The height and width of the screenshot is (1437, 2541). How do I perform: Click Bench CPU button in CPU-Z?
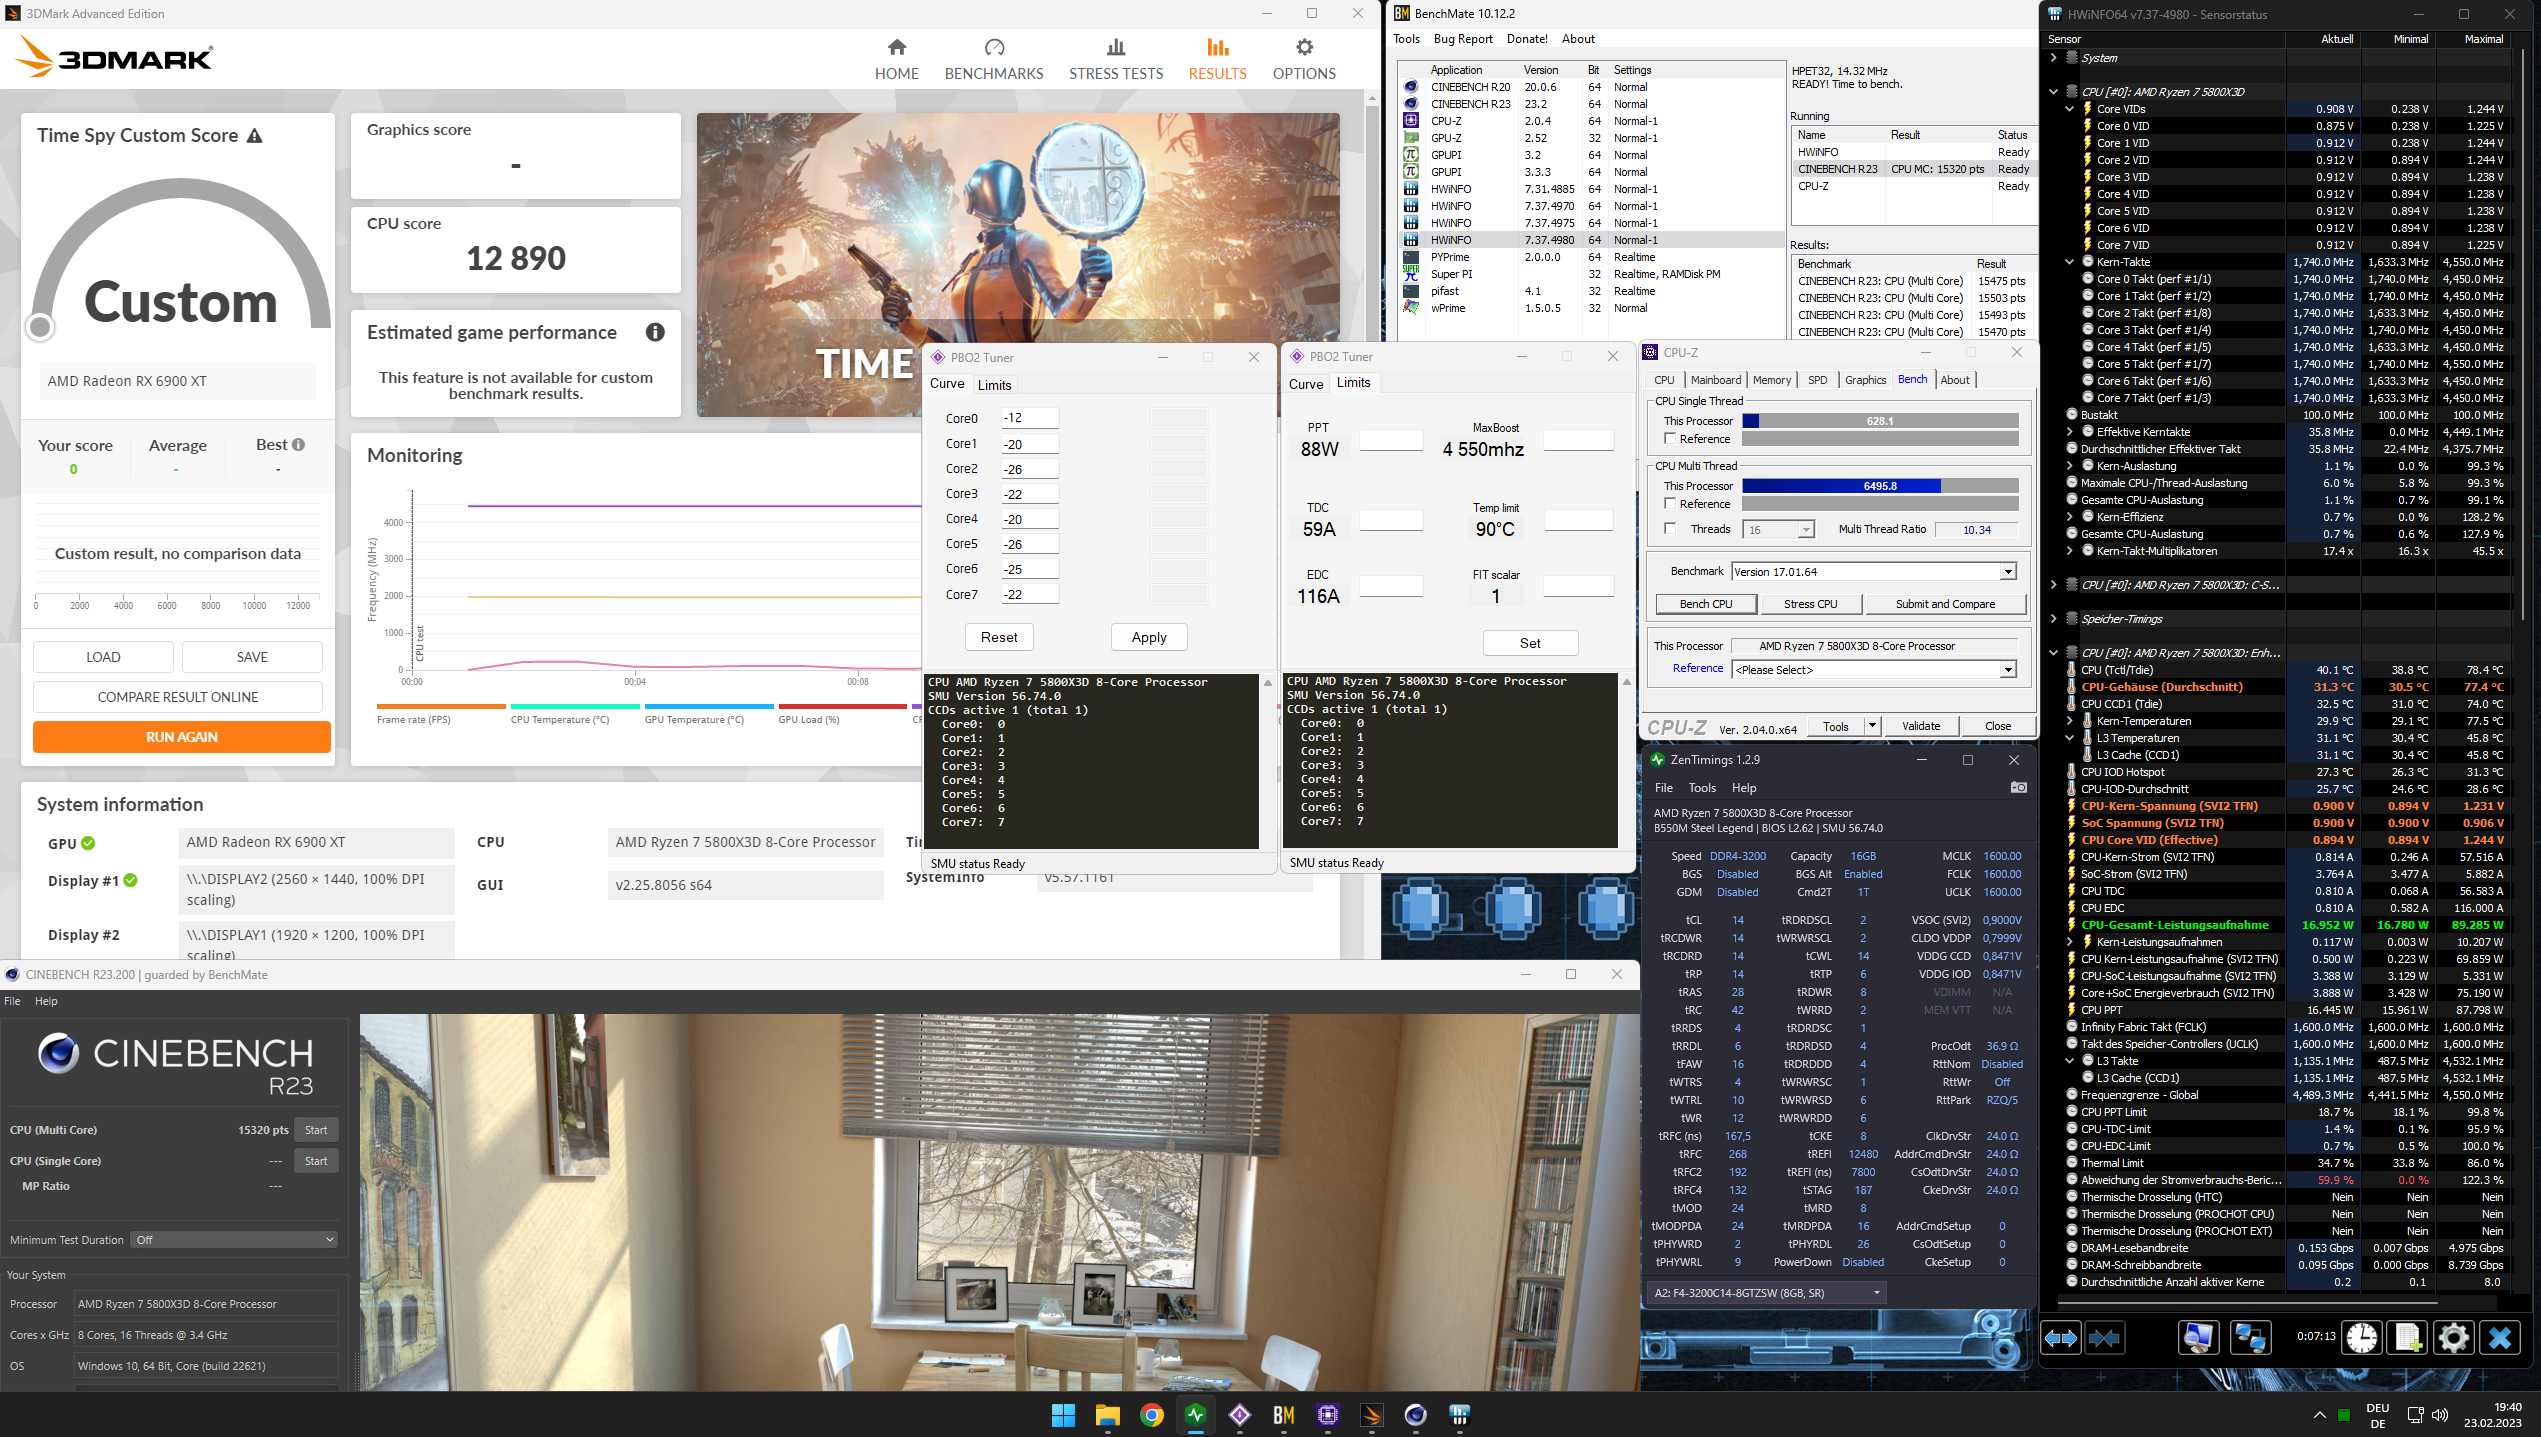(x=1705, y=604)
